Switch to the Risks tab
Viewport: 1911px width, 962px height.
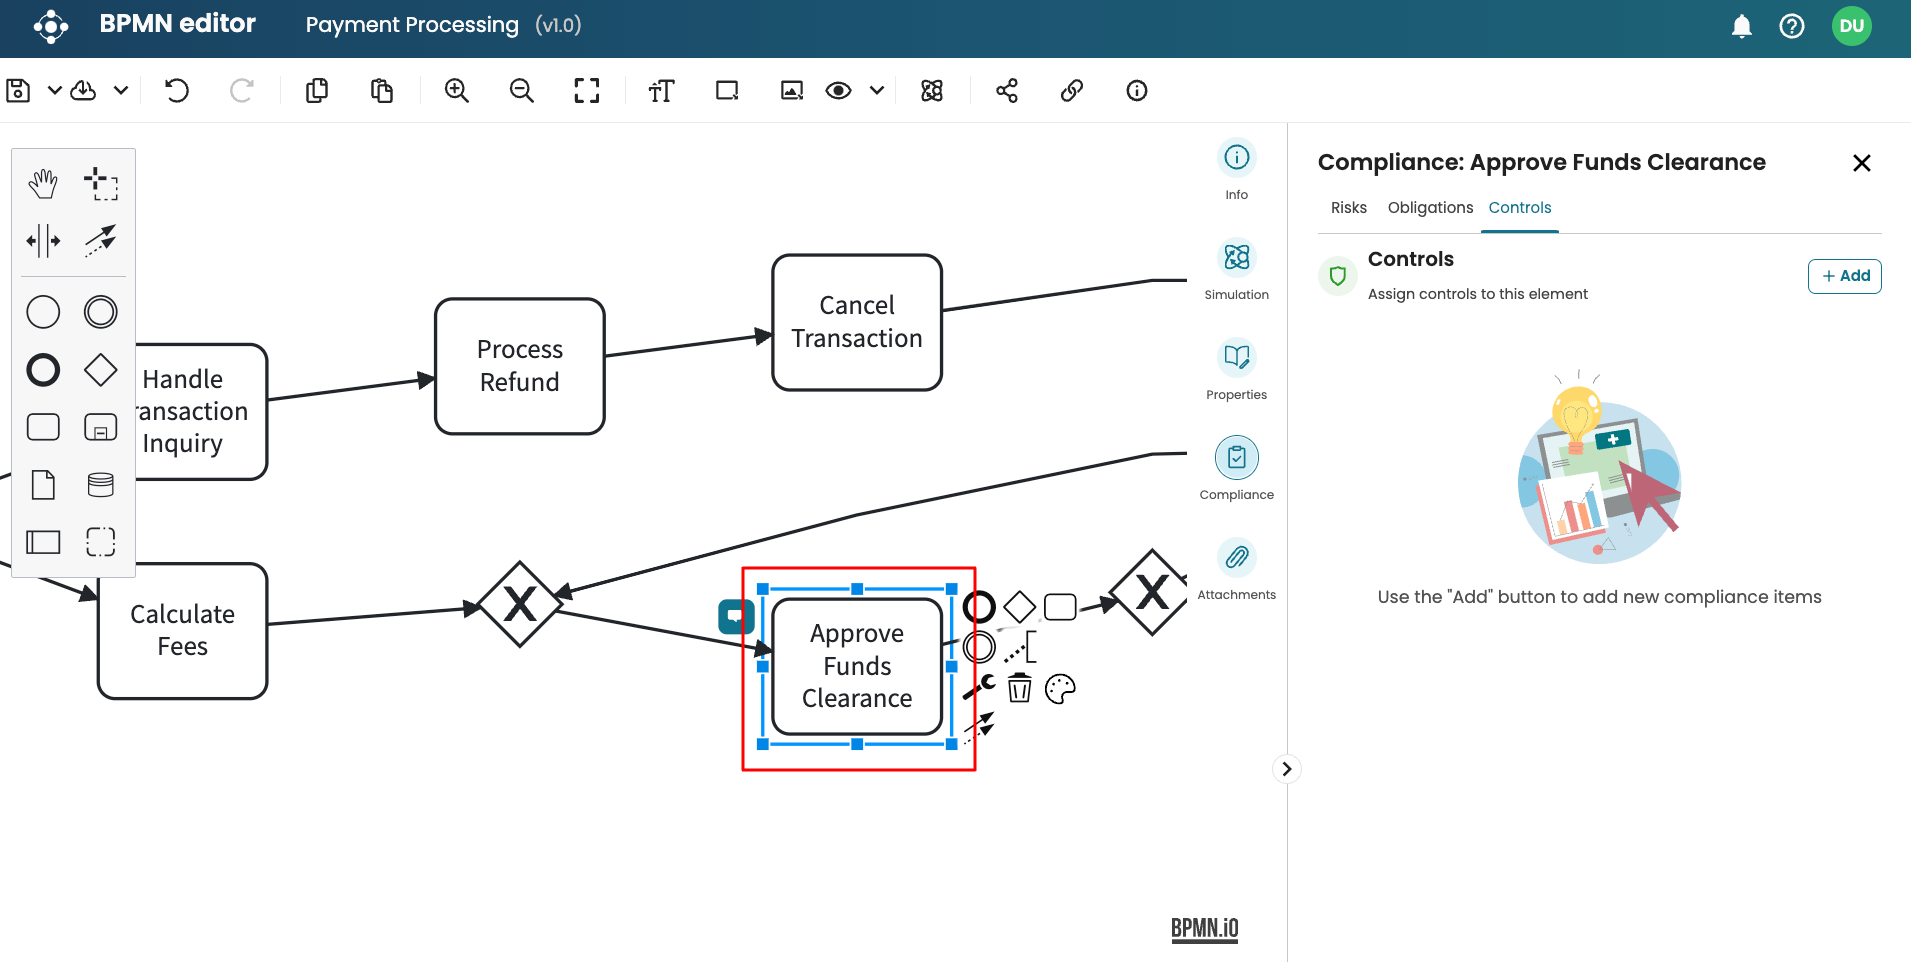tap(1348, 208)
